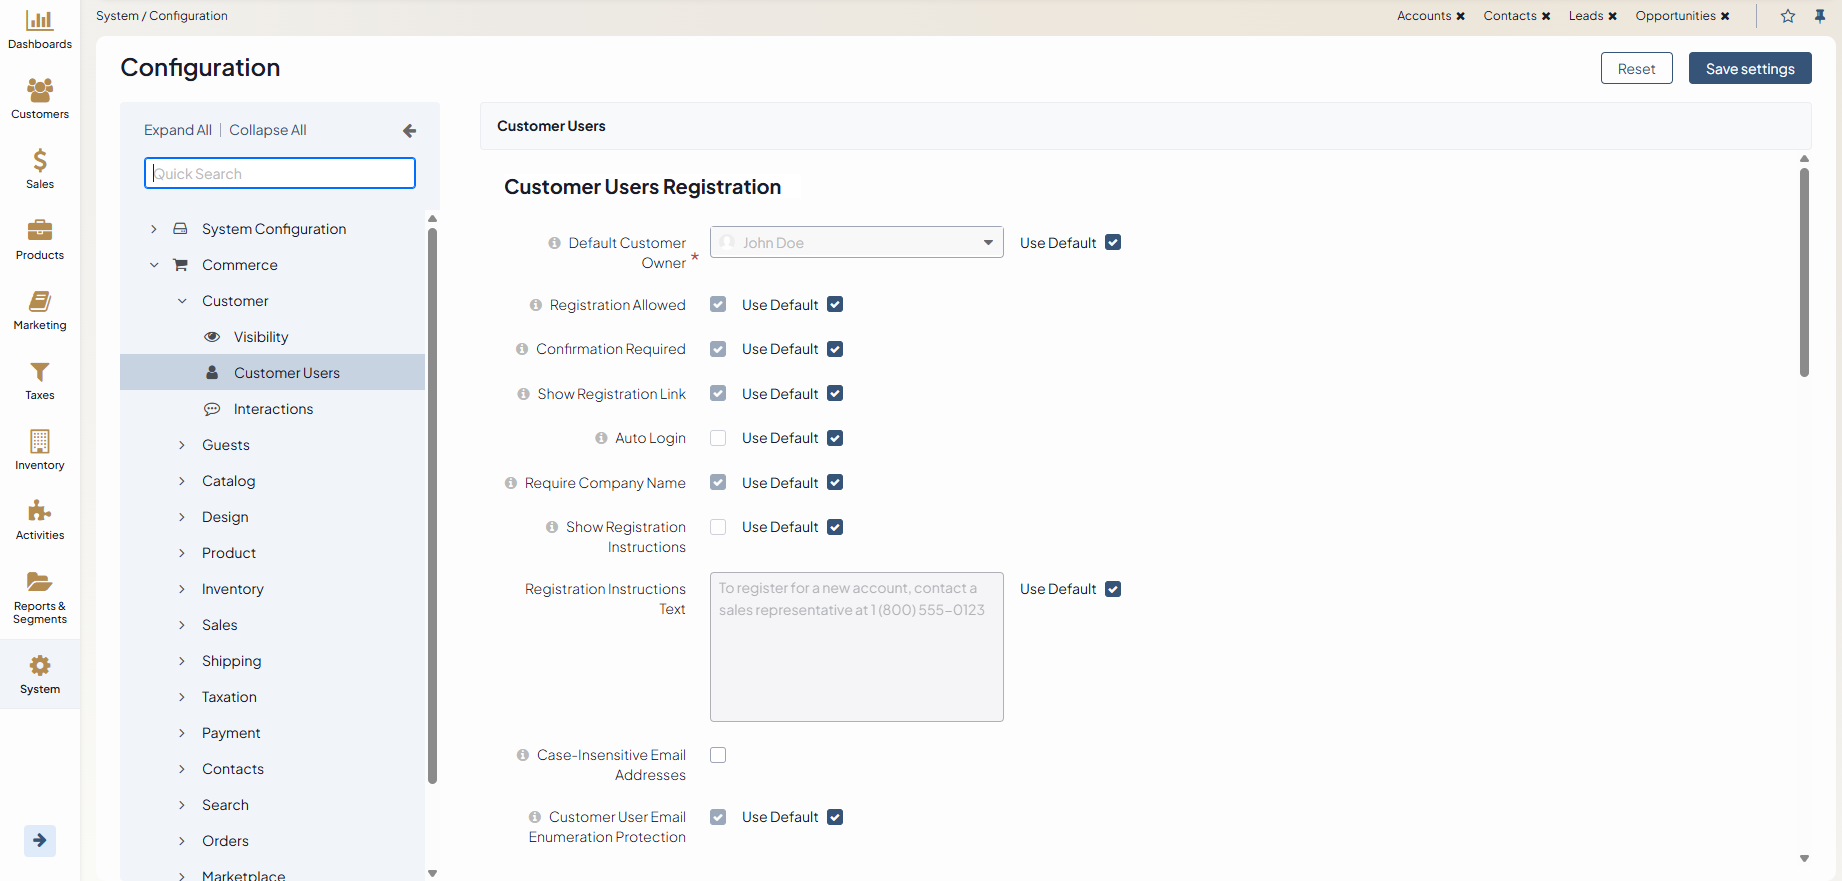The width and height of the screenshot is (1842, 881).
Task: Expand the System Configuration tree node
Action: pyautogui.click(x=154, y=229)
